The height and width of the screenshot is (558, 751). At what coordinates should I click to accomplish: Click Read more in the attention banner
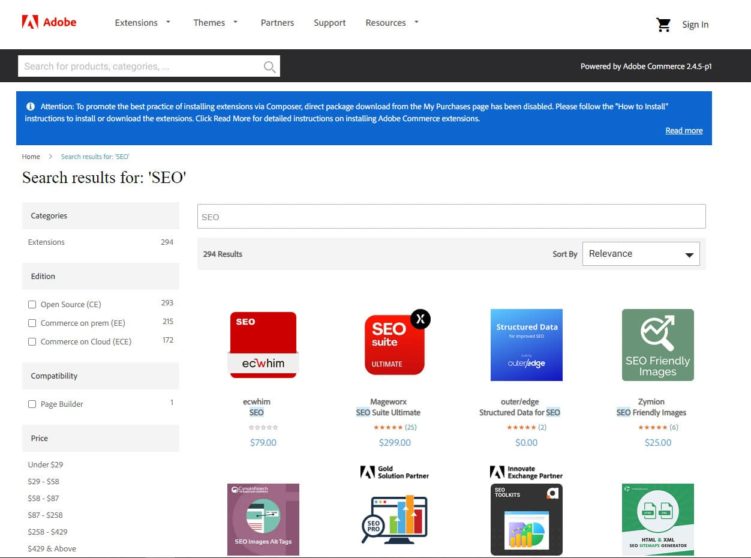(684, 131)
